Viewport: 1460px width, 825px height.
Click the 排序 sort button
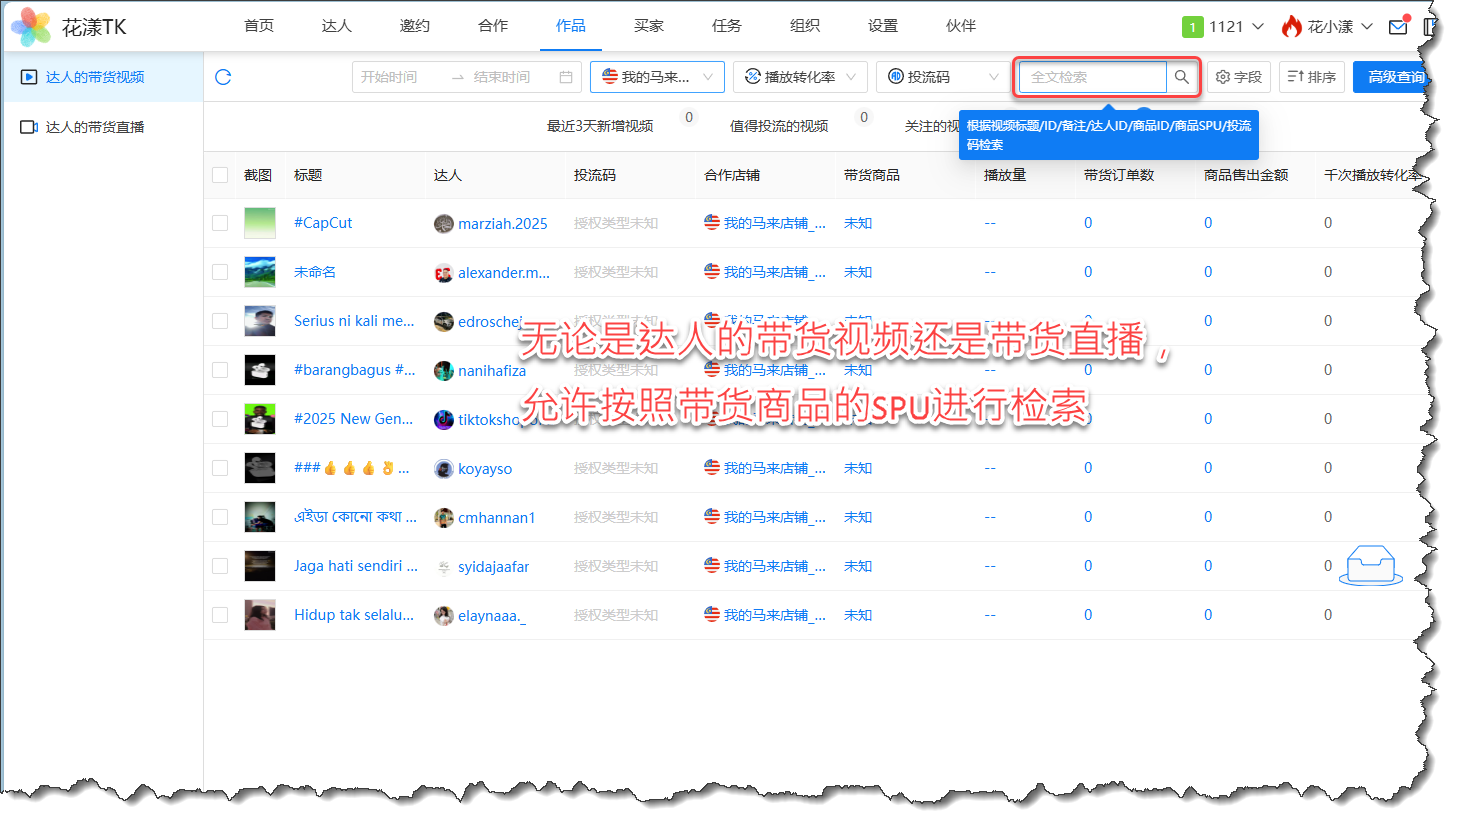(1311, 77)
